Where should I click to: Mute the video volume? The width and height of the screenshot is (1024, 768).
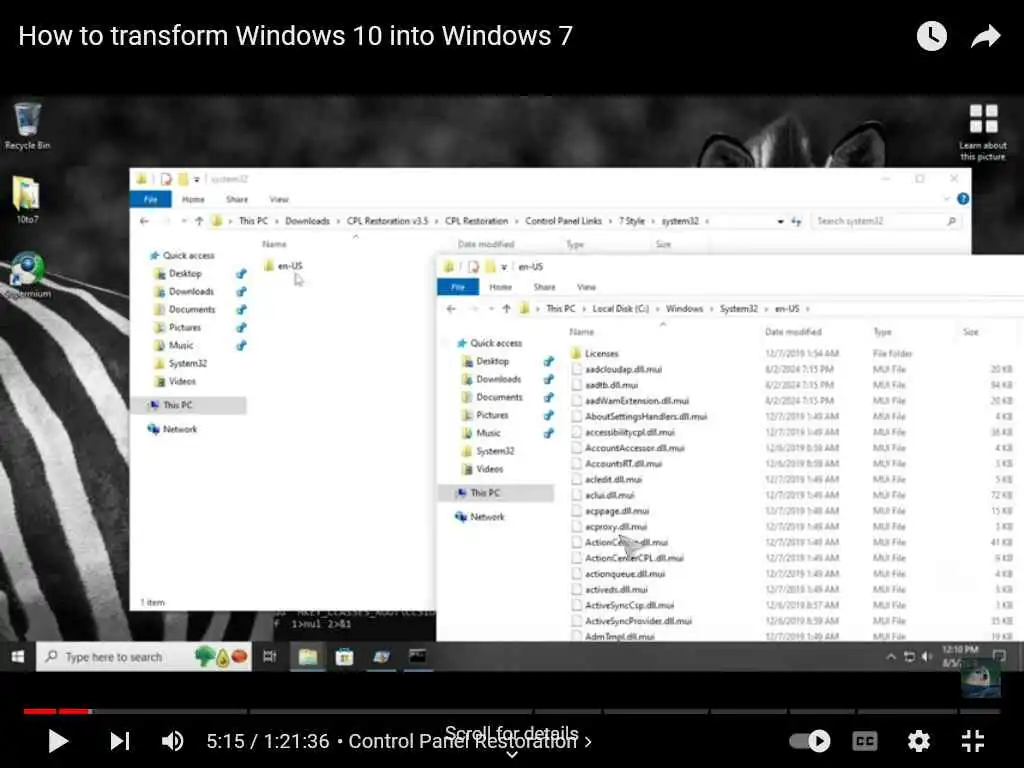pyautogui.click(x=172, y=741)
